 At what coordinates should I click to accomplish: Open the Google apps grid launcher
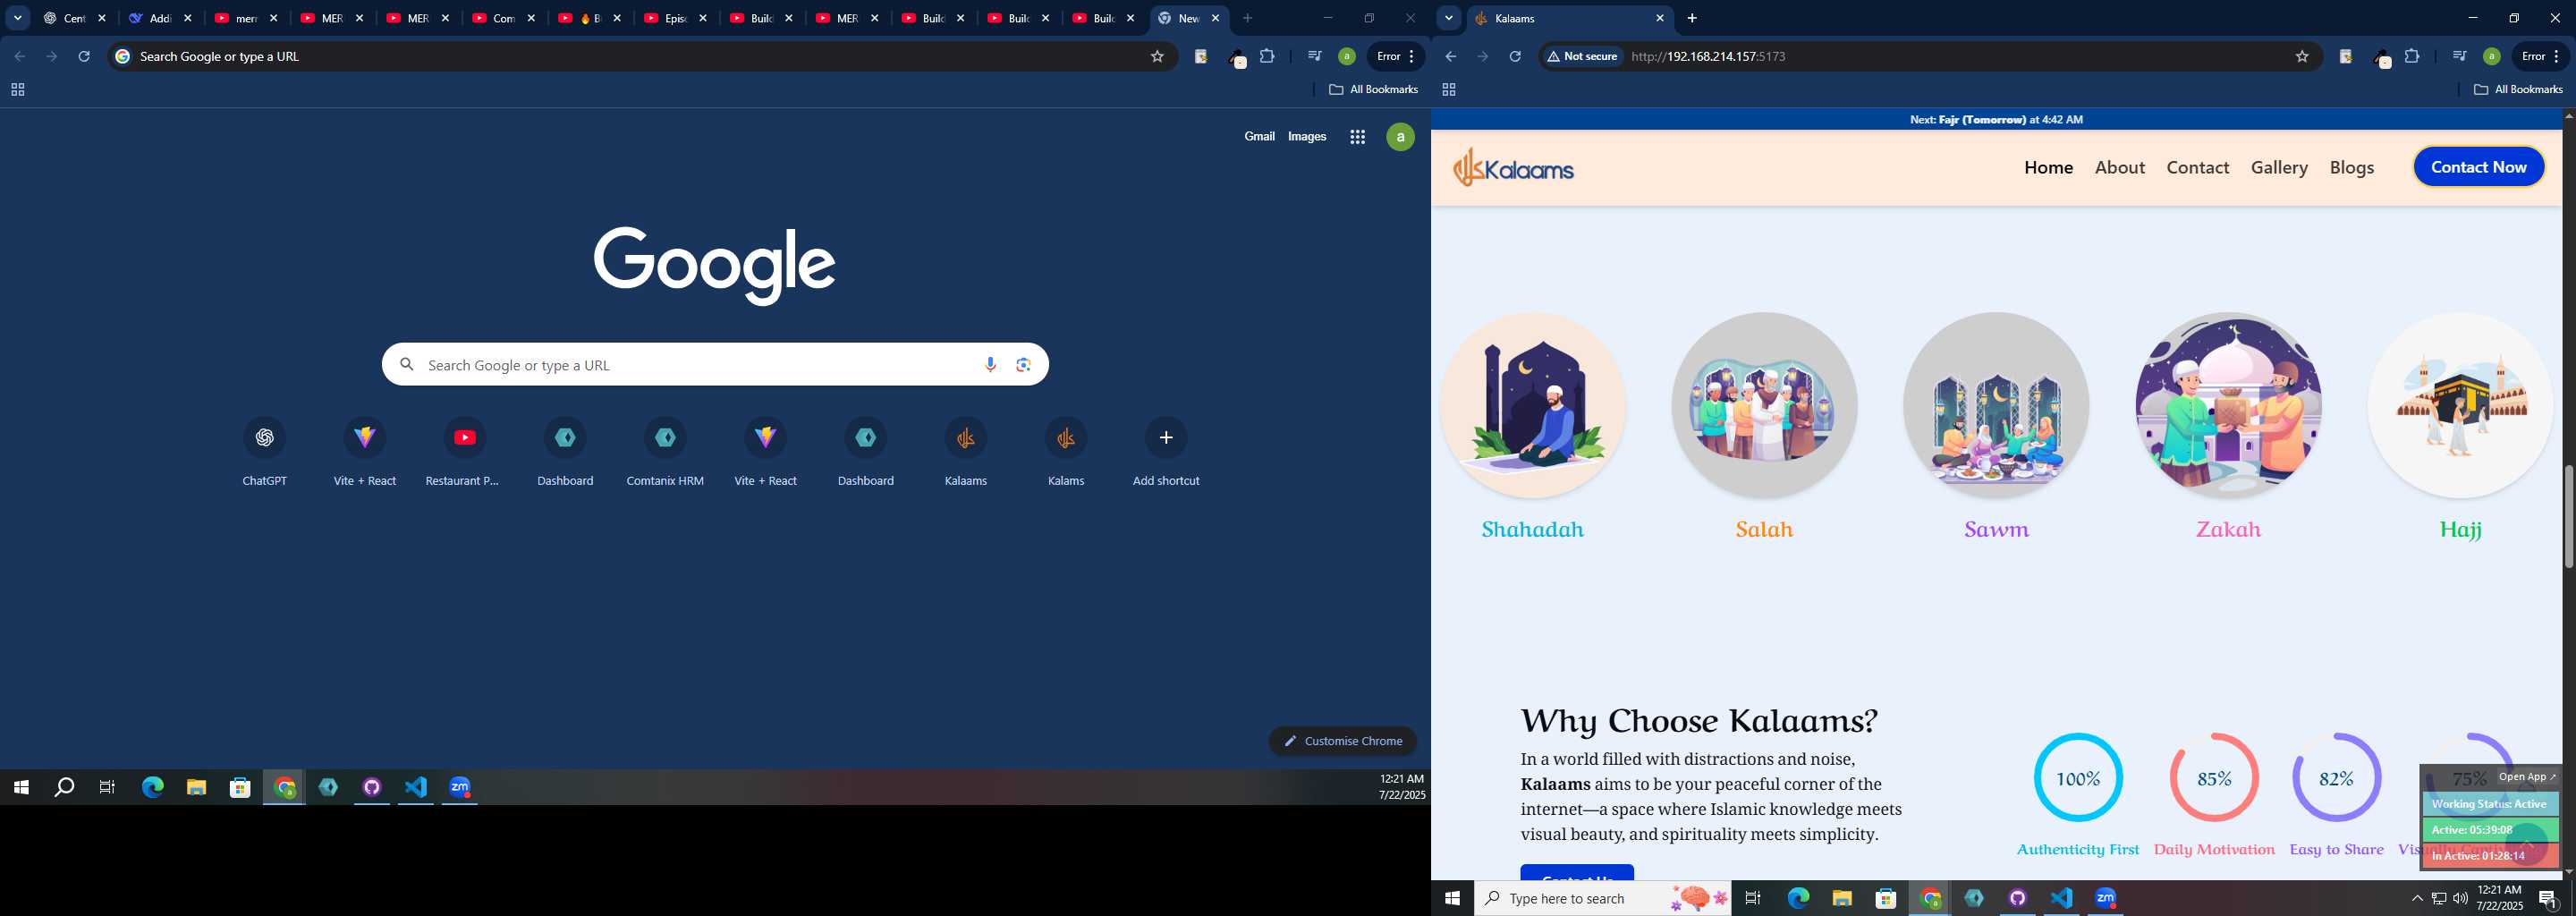(x=1357, y=137)
